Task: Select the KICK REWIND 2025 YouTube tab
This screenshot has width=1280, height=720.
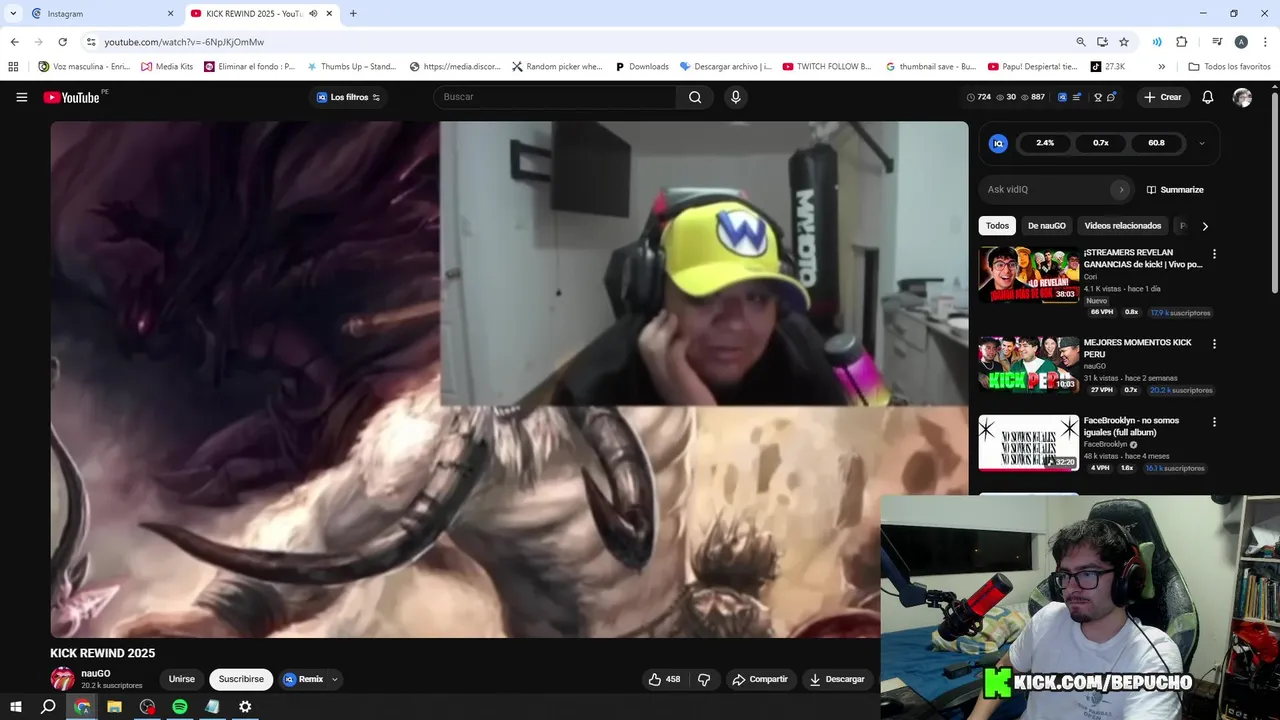Action: (262, 14)
